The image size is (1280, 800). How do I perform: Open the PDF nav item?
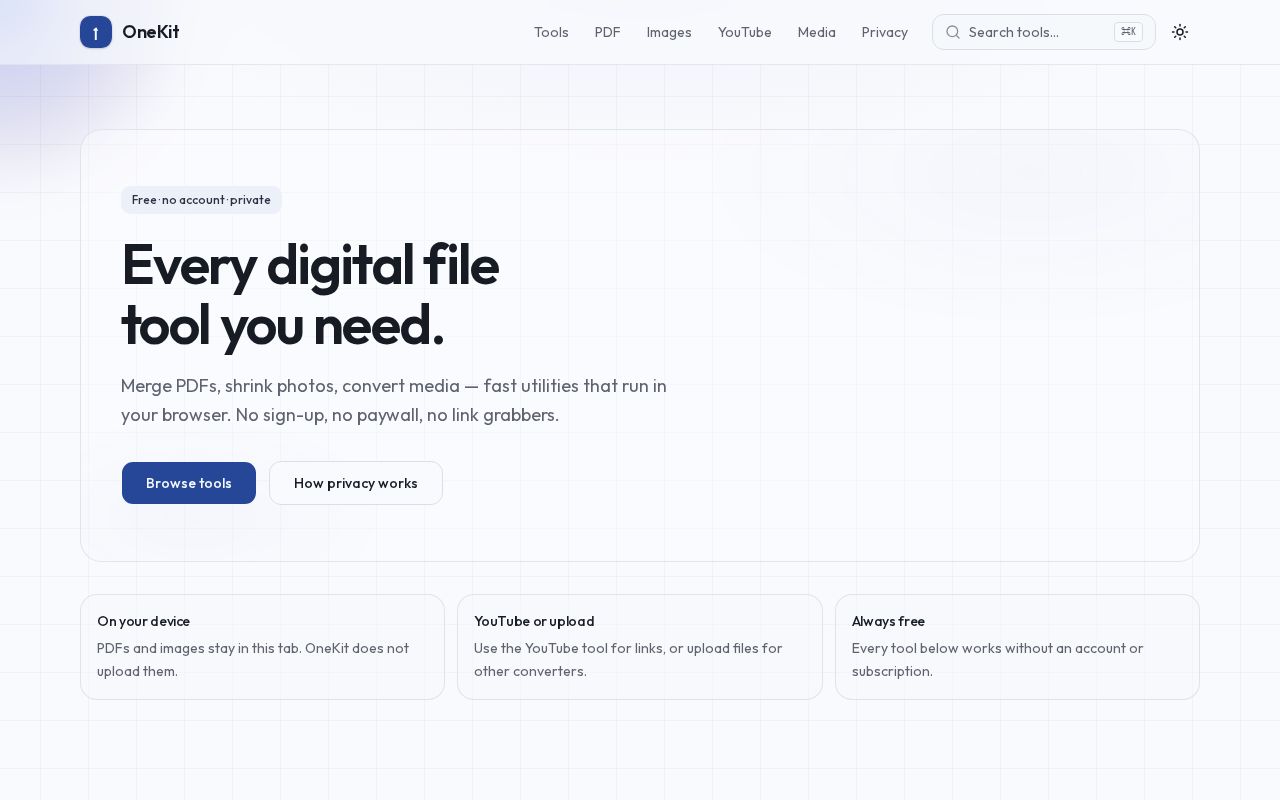coord(608,32)
